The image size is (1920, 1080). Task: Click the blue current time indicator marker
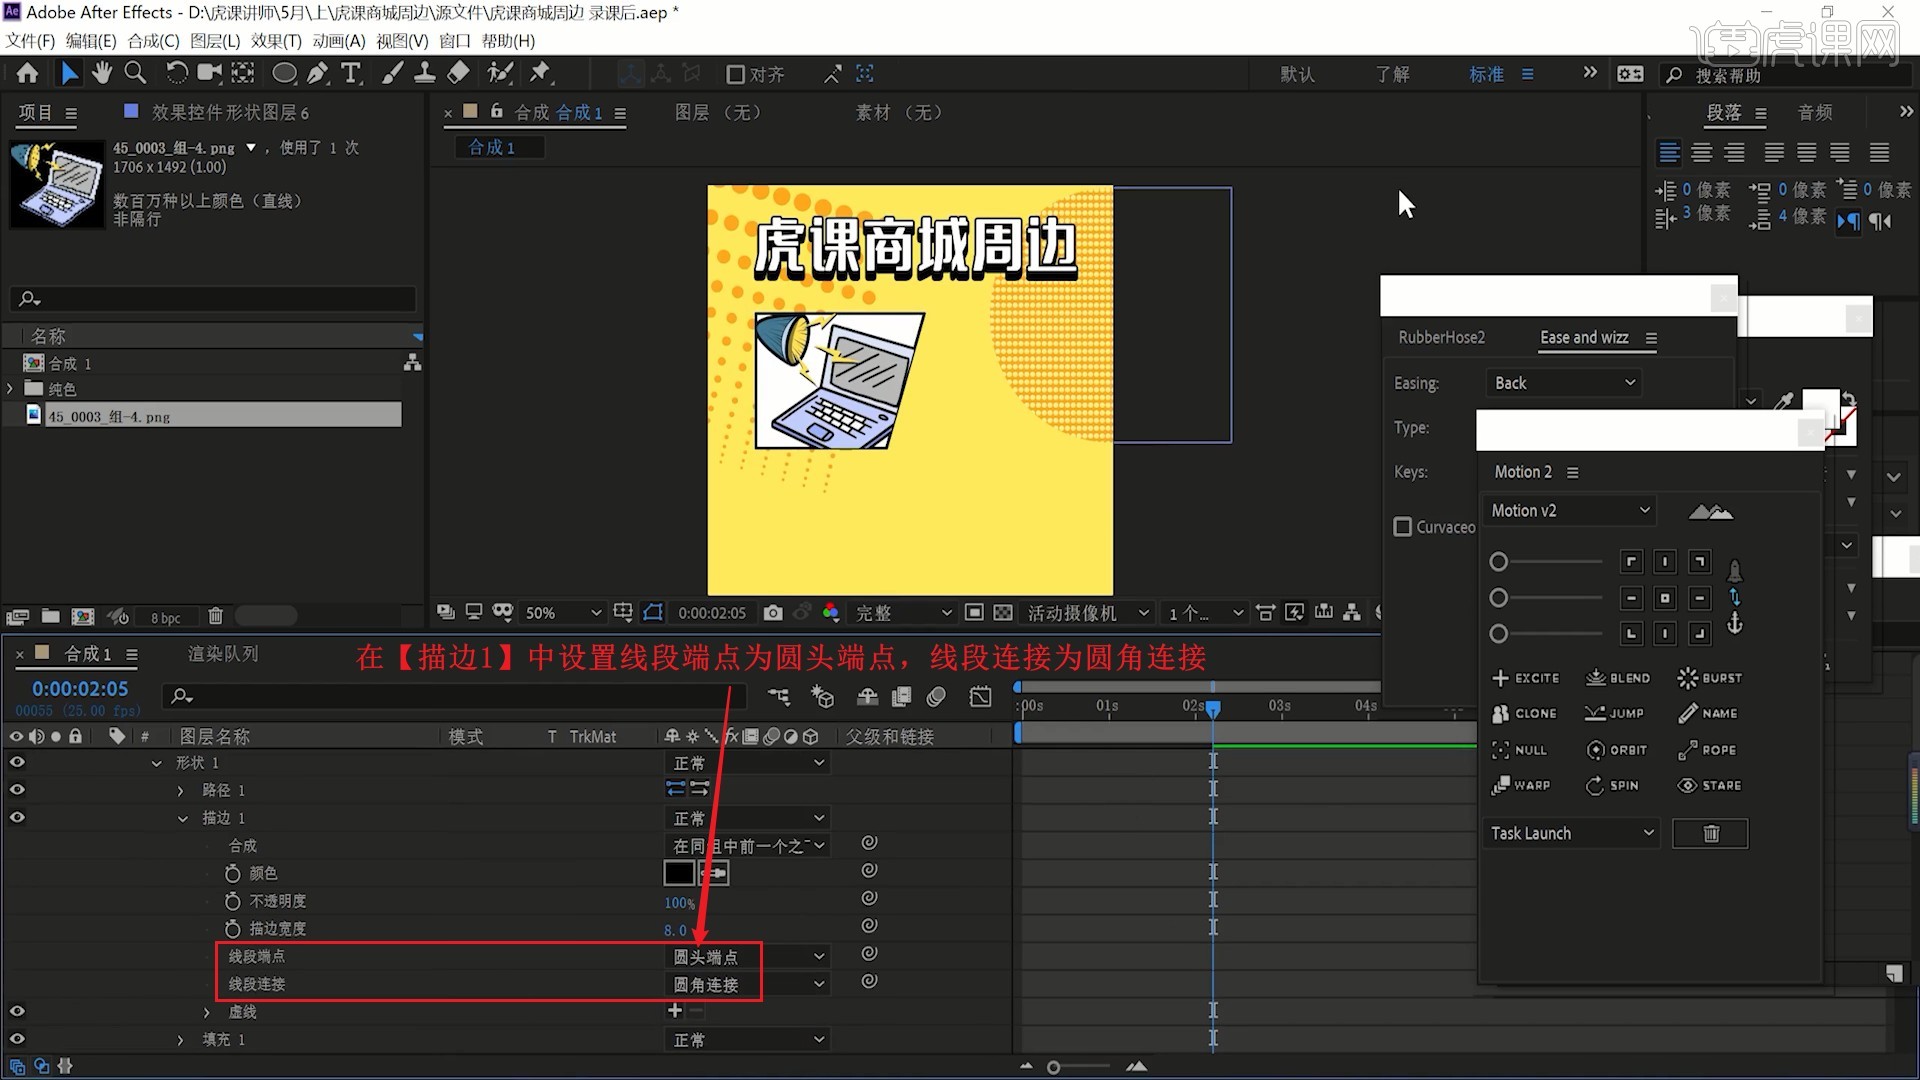point(1213,708)
